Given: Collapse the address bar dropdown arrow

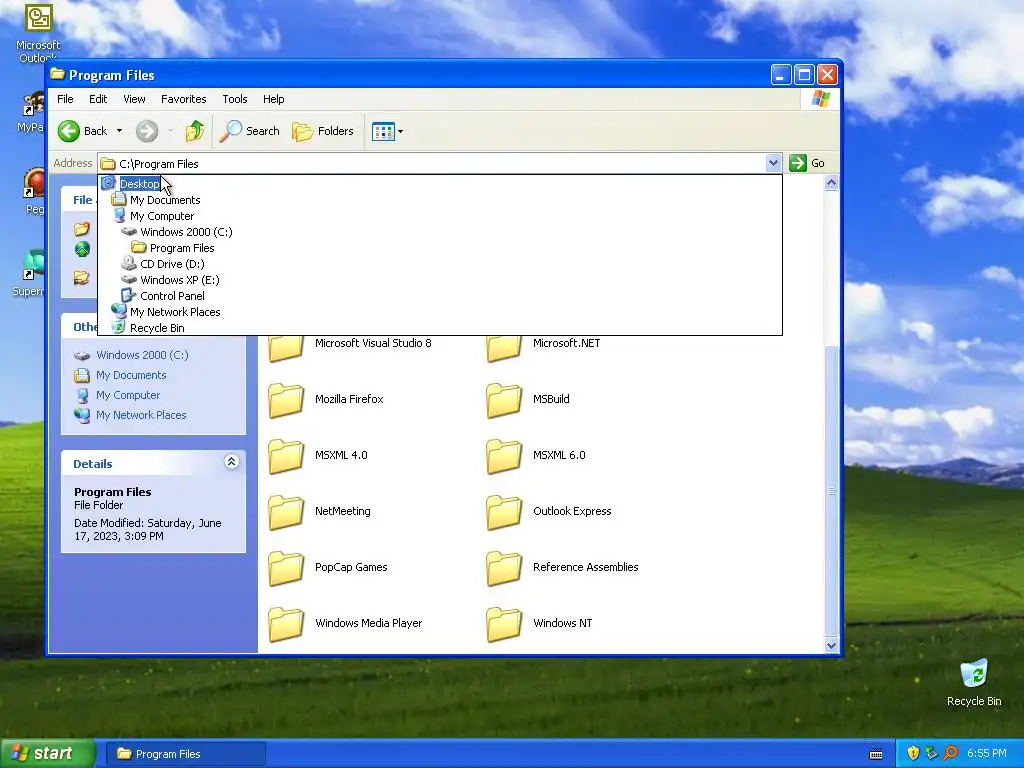Looking at the screenshot, I should pyautogui.click(x=773, y=163).
